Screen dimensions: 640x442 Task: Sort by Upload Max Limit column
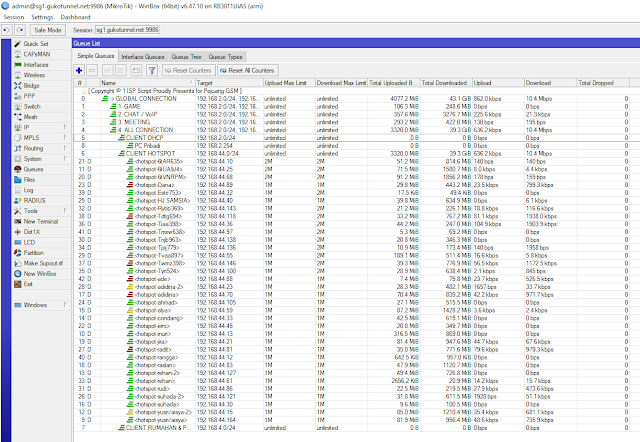point(289,83)
